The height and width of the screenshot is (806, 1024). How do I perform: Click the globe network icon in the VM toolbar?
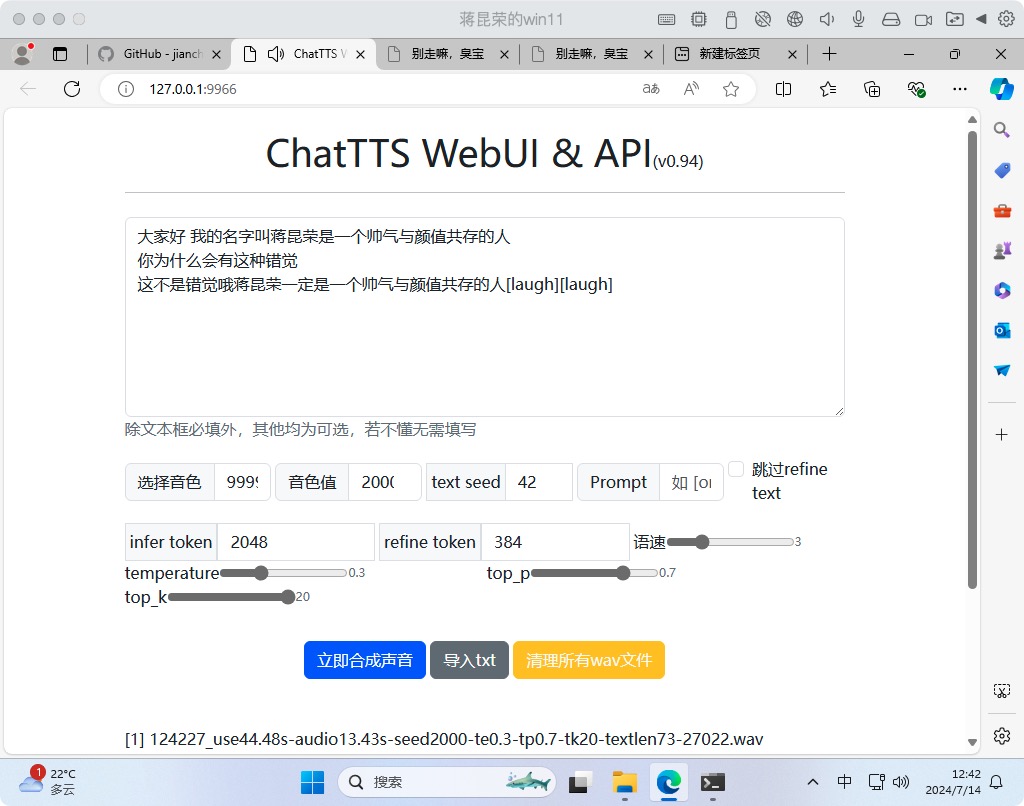point(795,20)
